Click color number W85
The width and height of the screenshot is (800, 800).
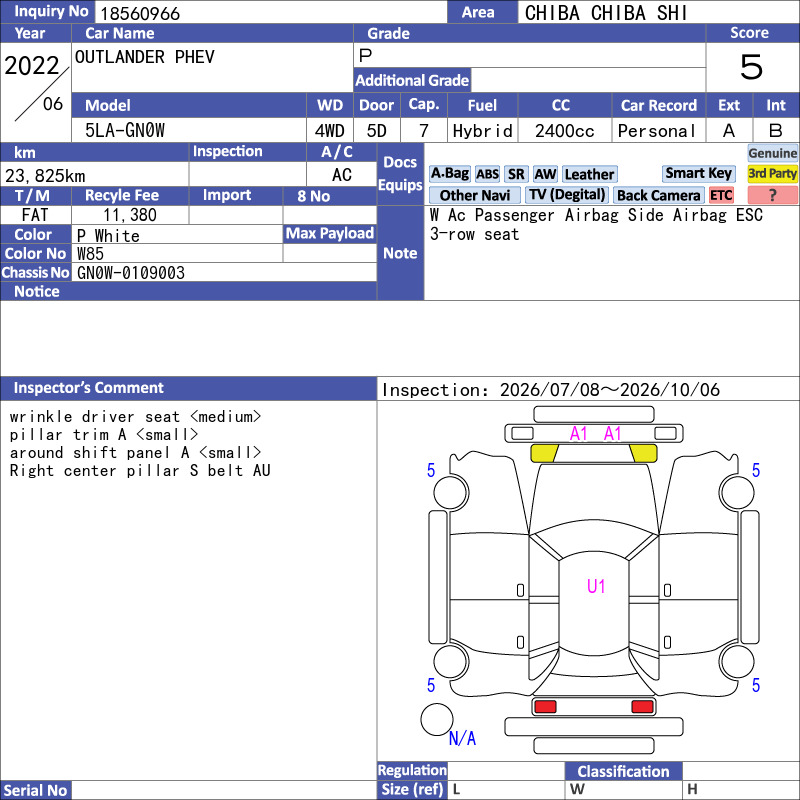click(90, 254)
